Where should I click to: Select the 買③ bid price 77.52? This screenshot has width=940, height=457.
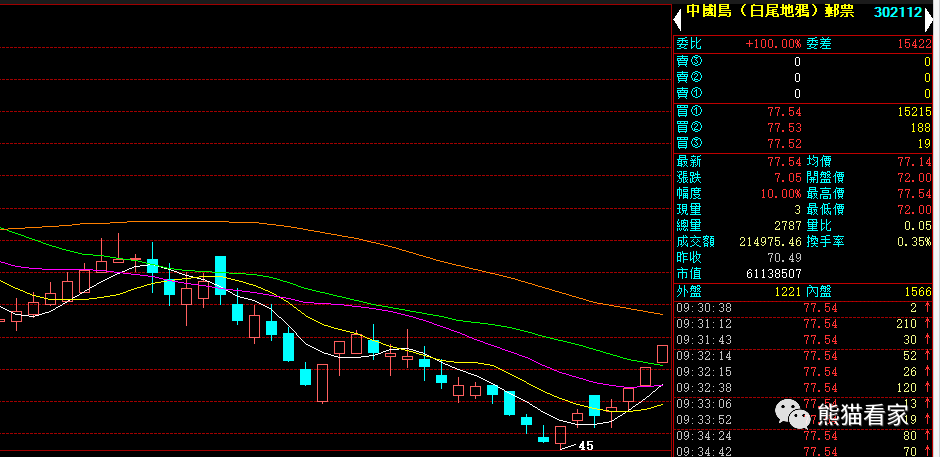[x=785, y=144]
